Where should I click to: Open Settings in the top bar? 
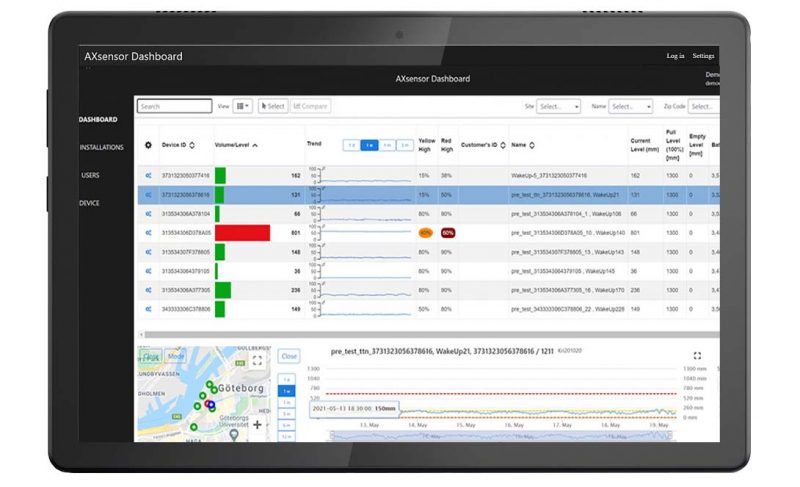click(703, 56)
